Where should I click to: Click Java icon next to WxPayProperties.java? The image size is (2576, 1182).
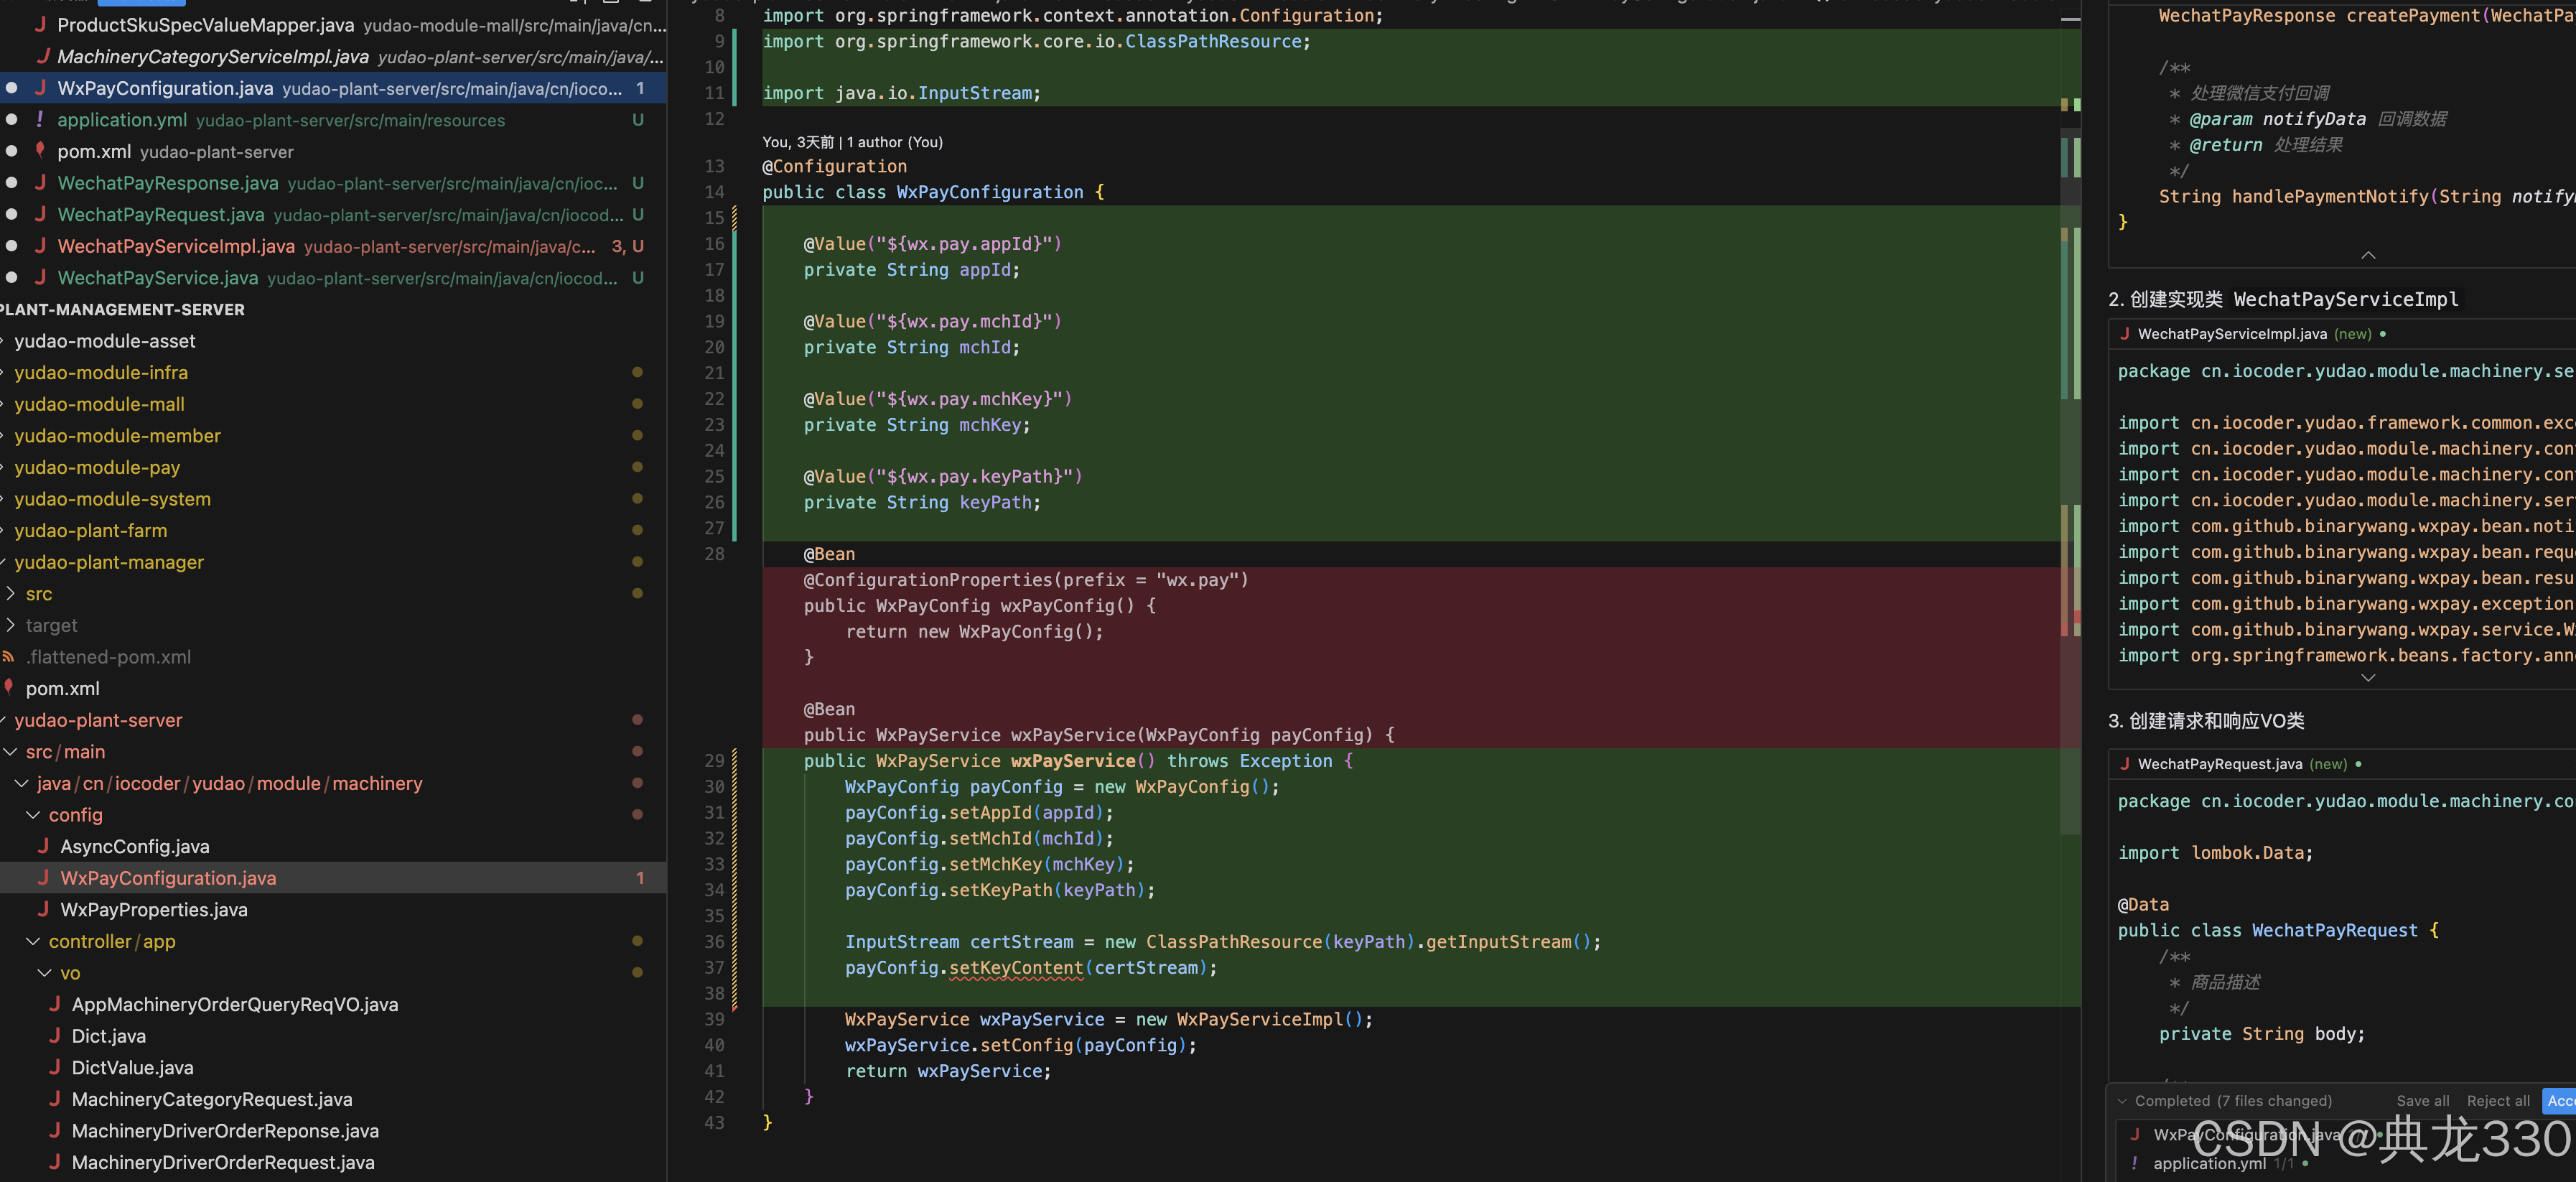pos(43,909)
